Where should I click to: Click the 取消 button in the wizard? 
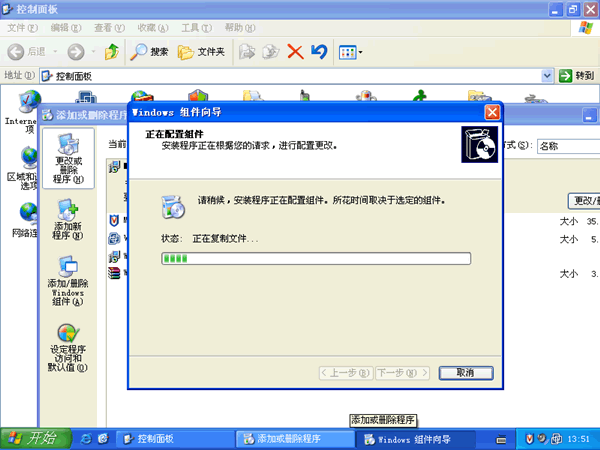466,373
